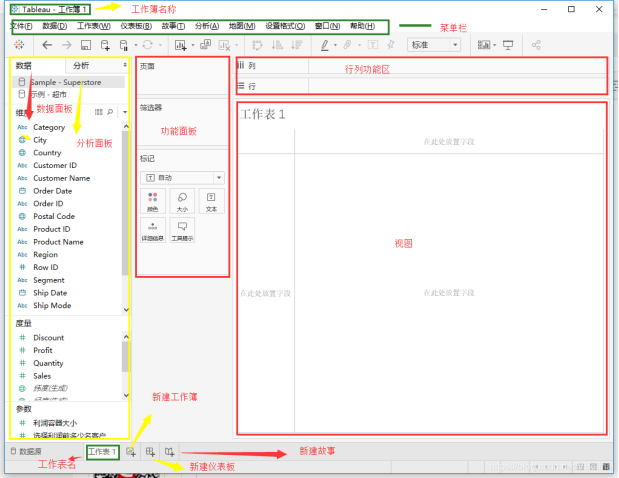Open dropdown arrow next to refresh icon
The width and height of the screenshot is (619, 478).
point(160,45)
